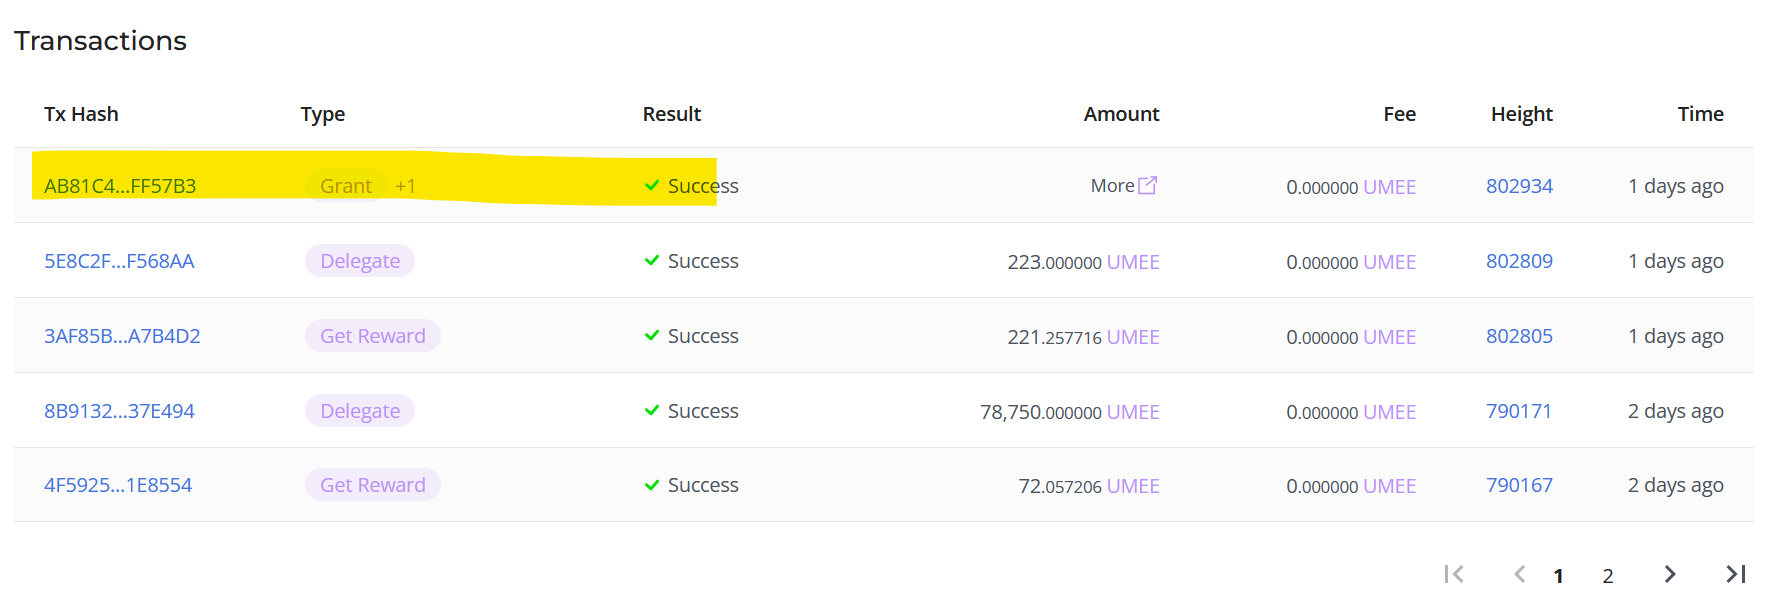View block height 802809
Screen dimensions: 1780x613
tap(1519, 261)
